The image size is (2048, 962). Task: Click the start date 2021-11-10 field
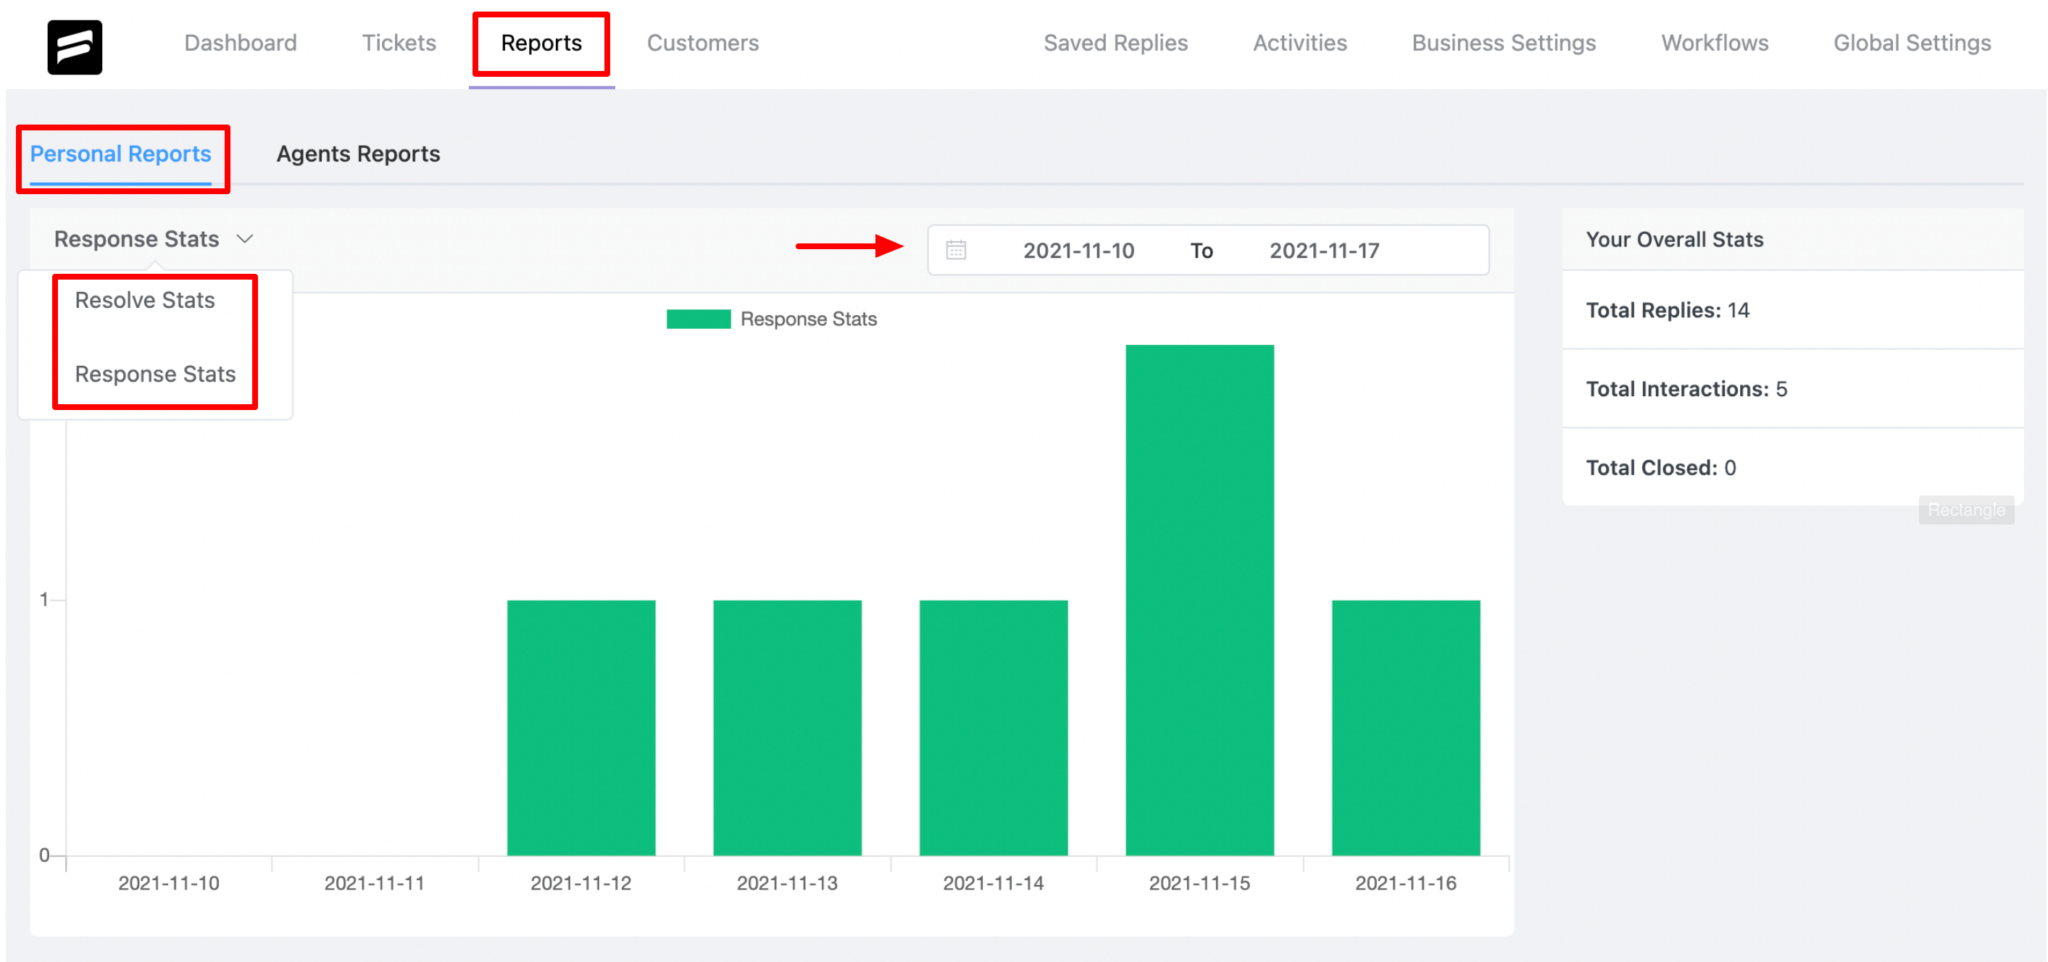point(1078,250)
